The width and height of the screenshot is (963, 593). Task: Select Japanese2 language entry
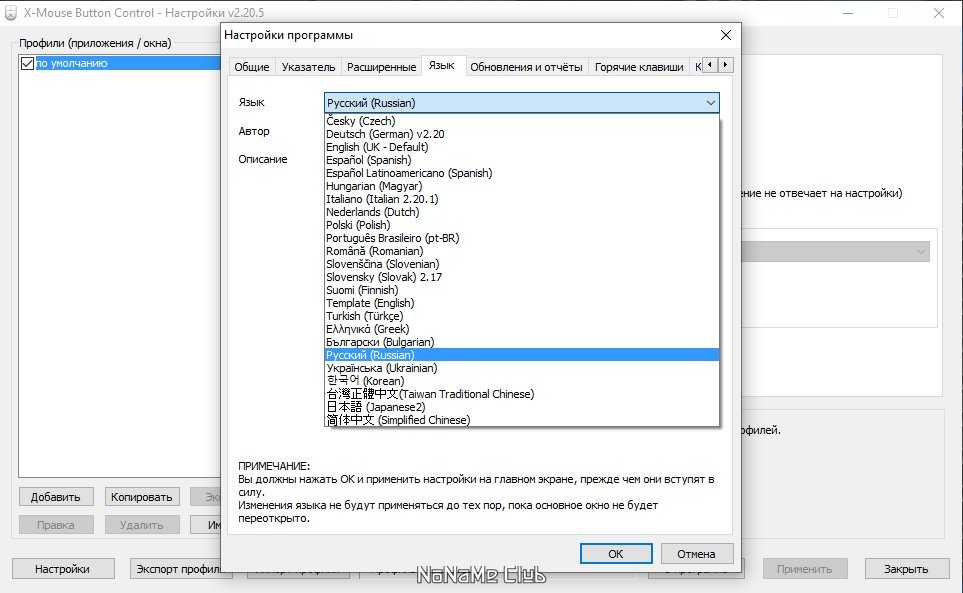click(x=521, y=407)
